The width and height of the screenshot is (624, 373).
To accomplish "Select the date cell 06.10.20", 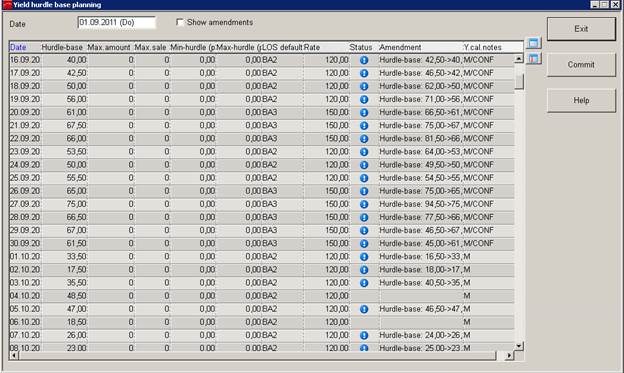I will [x=25, y=322].
